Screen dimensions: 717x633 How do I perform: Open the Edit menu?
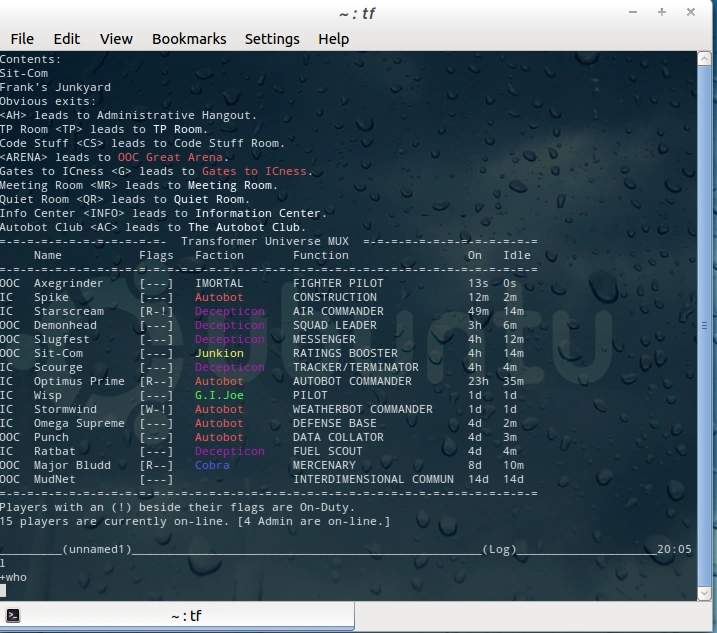tap(66, 39)
